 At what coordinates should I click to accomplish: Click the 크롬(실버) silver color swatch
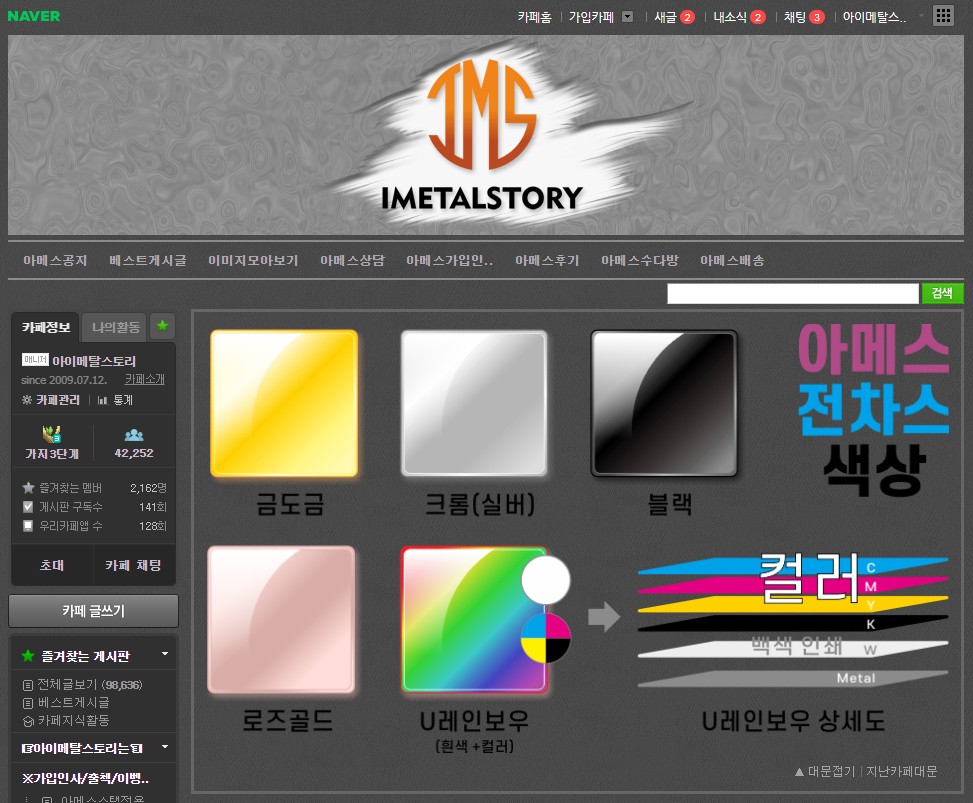(474, 403)
